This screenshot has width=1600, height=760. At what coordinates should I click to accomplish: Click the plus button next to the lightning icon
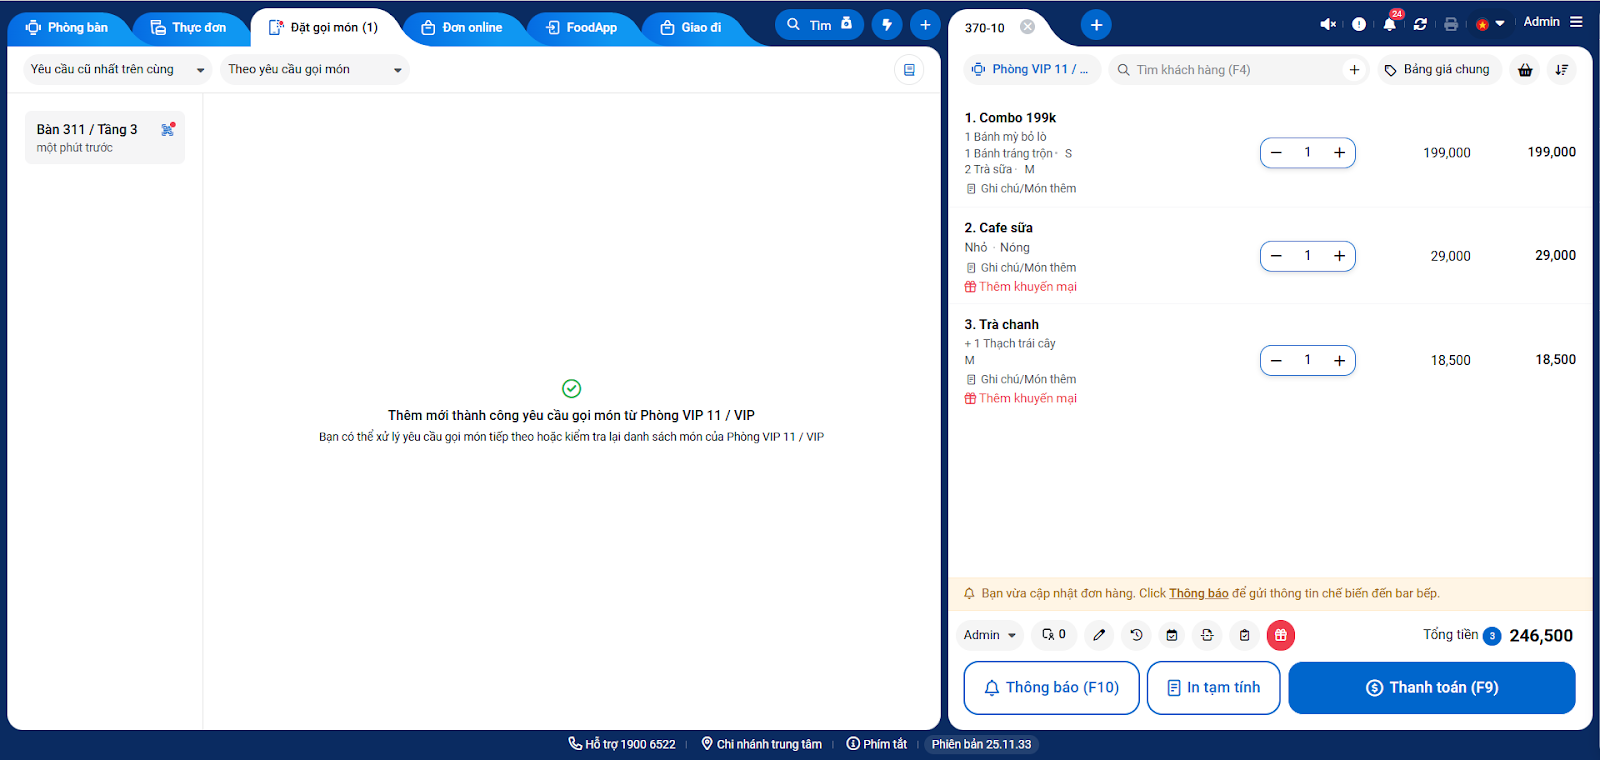(x=925, y=25)
